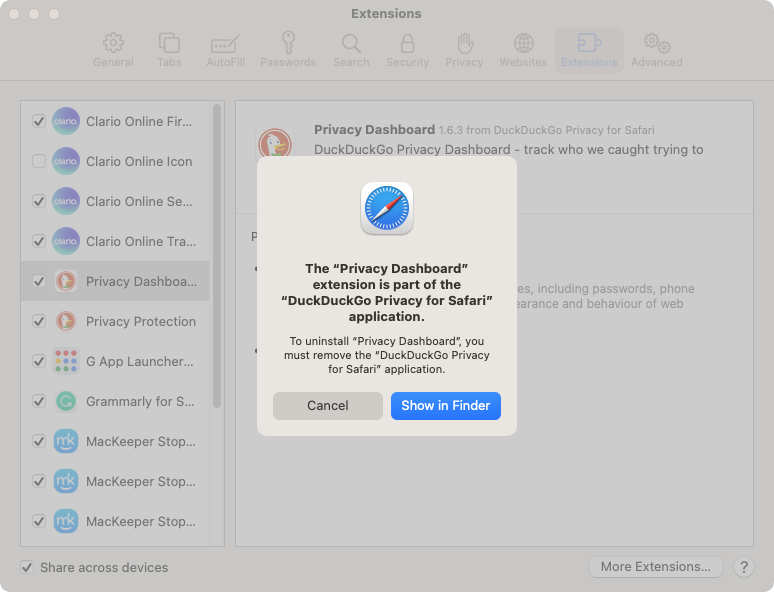Click the Clario Online Tra... extension icon

tap(66, 241)
